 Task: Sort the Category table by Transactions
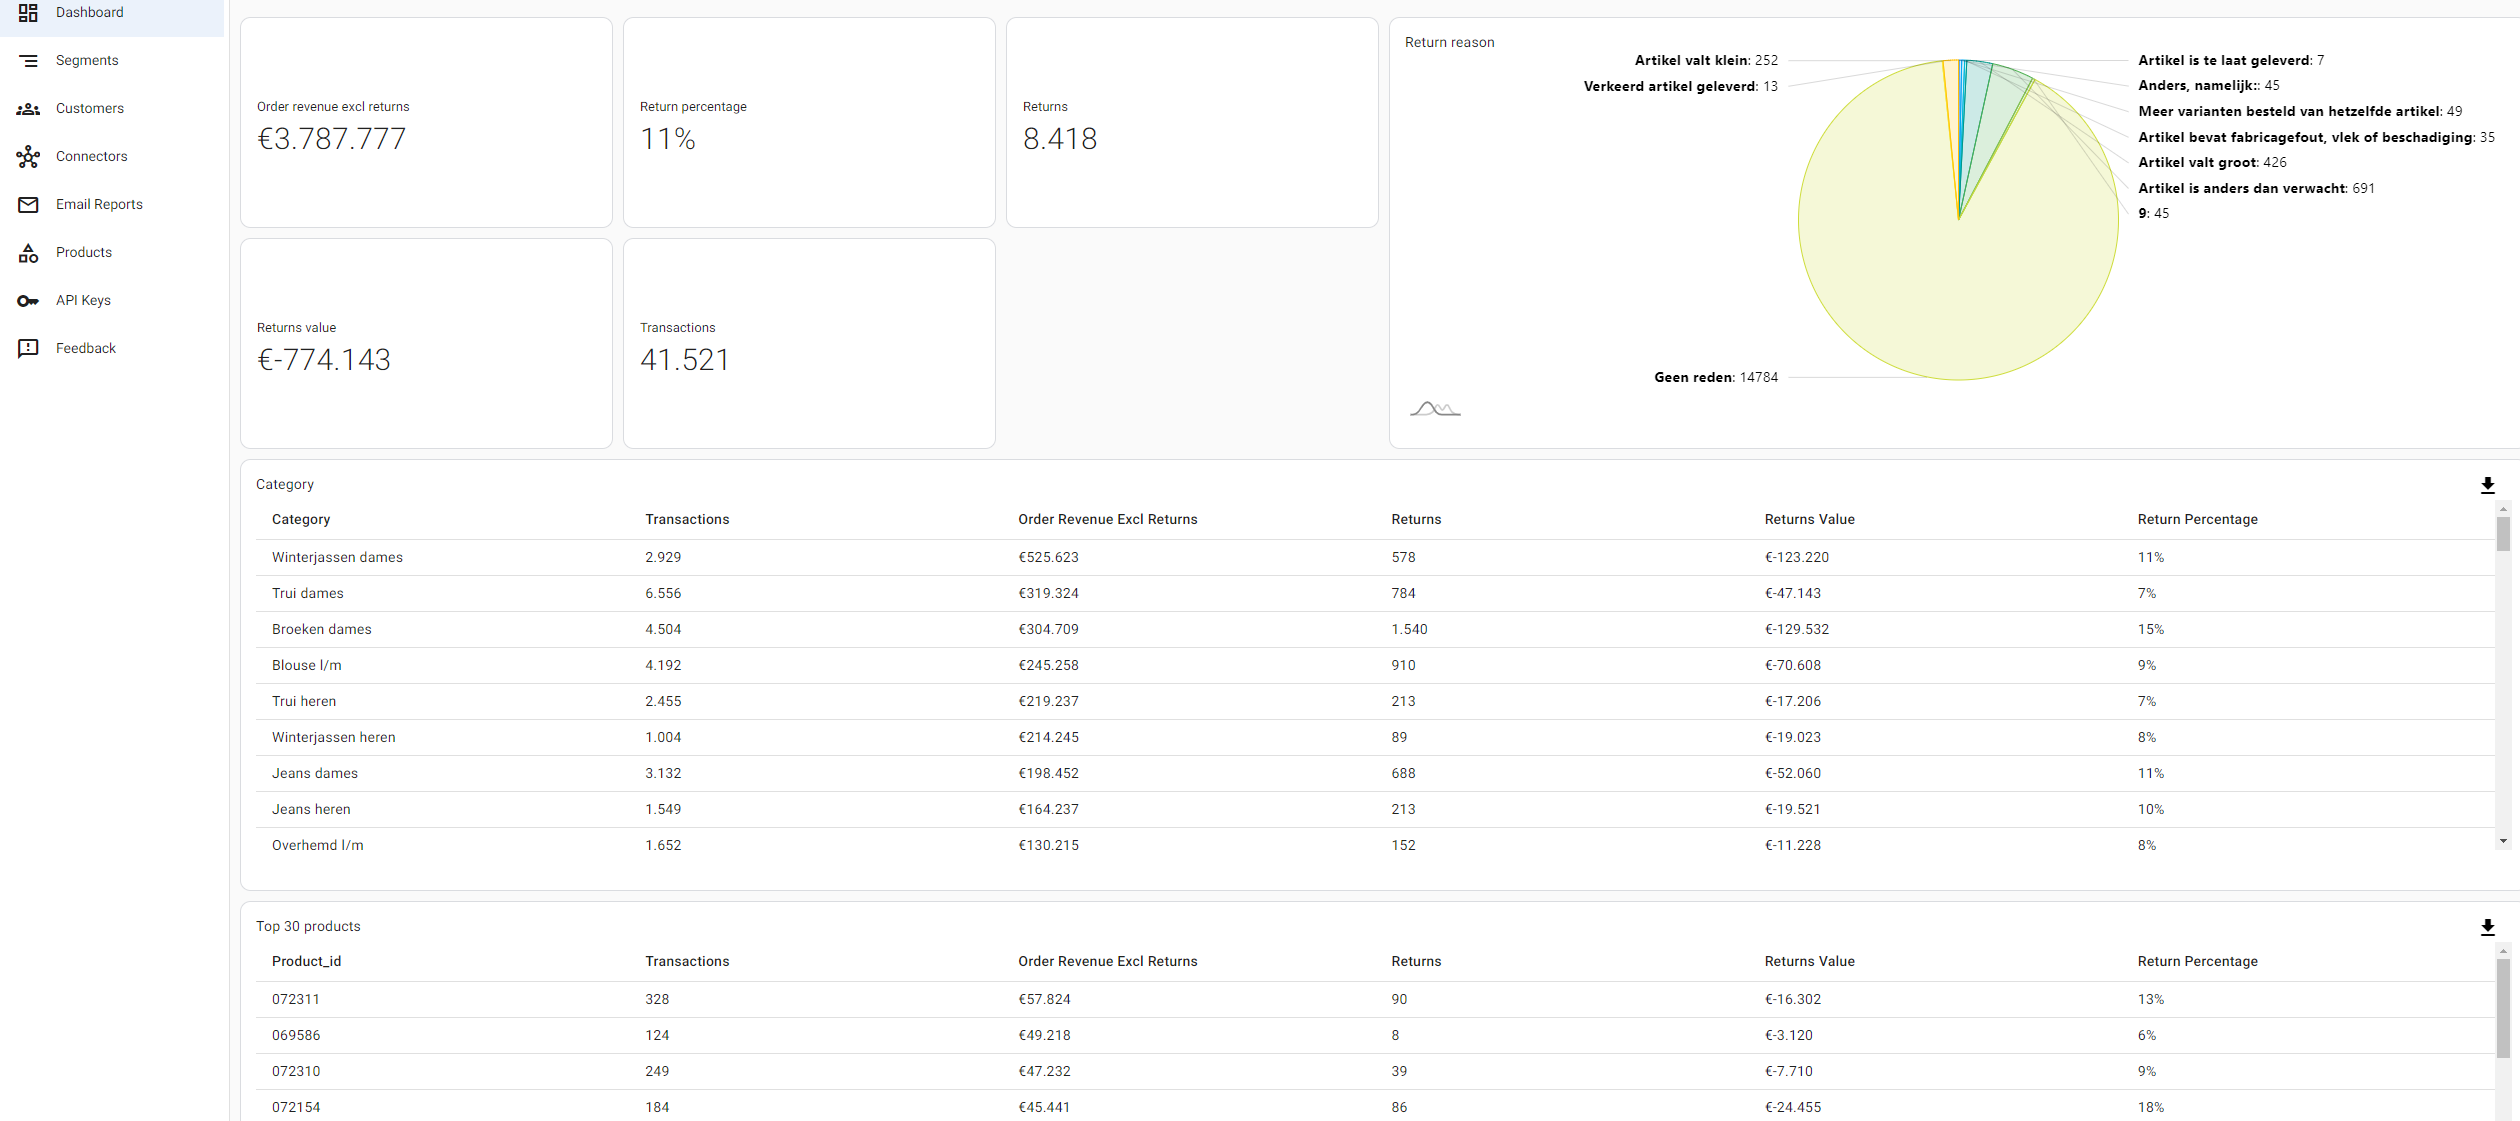[x=687, y=519]
